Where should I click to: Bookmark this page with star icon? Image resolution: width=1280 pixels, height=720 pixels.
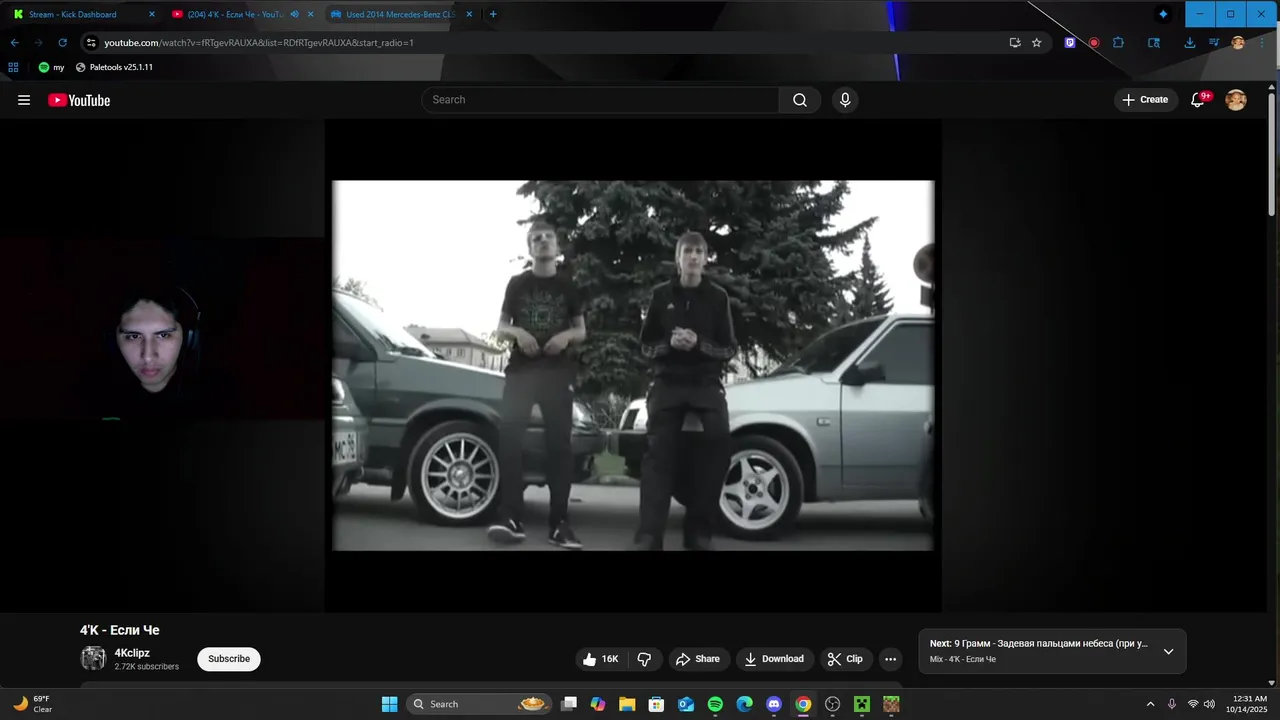click(1037, 43)
